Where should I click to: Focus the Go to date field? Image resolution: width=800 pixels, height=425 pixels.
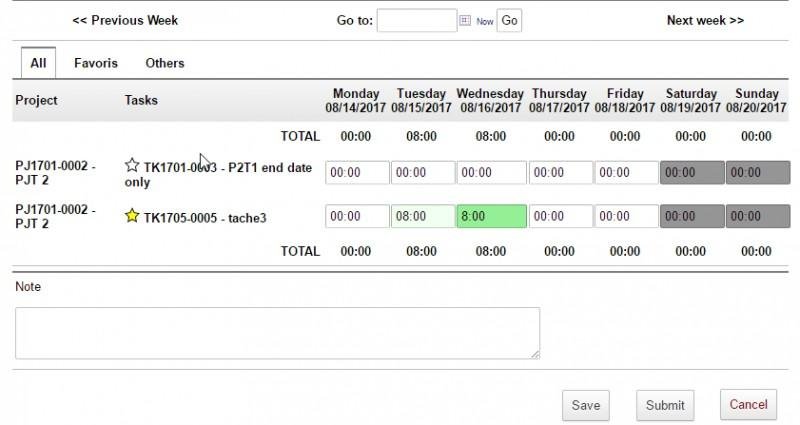(417, 20)
